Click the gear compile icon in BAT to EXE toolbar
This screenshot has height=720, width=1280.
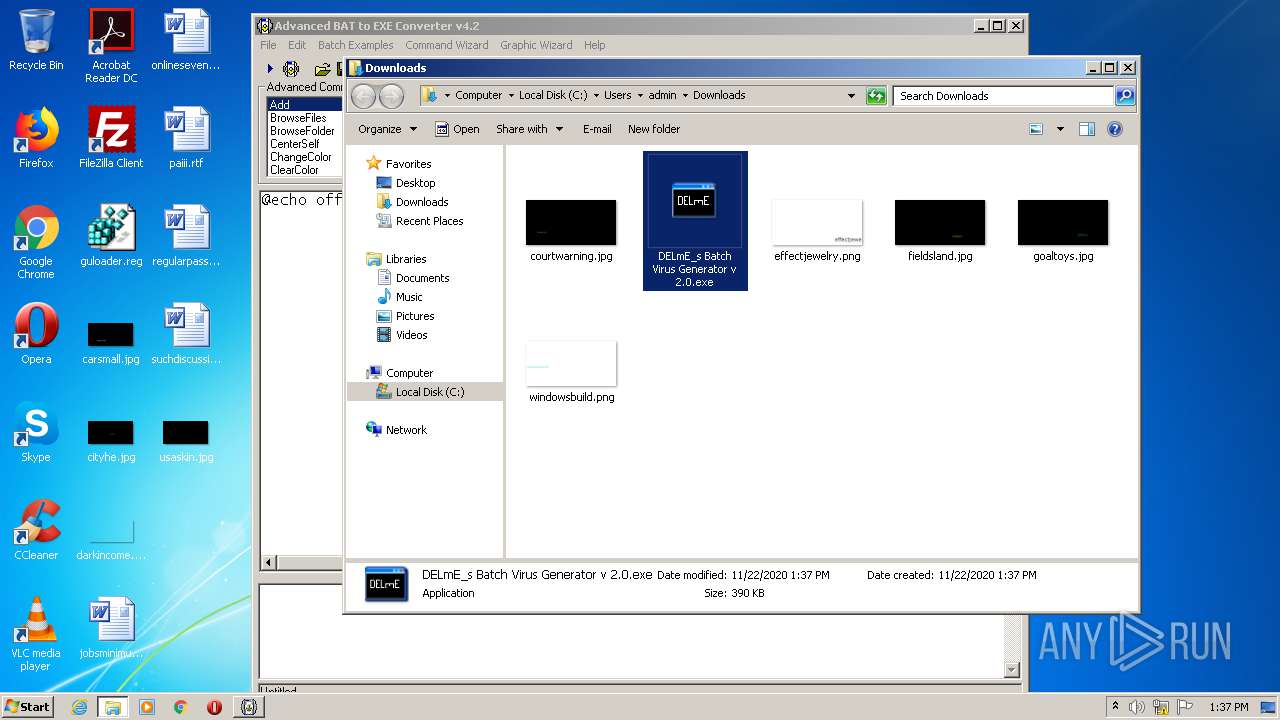(291, 69)
